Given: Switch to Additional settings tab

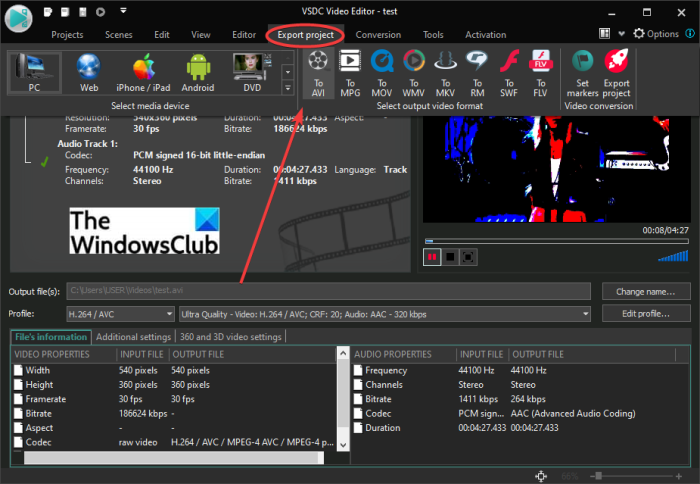Looking at the screenshot, I should point(134,337).
